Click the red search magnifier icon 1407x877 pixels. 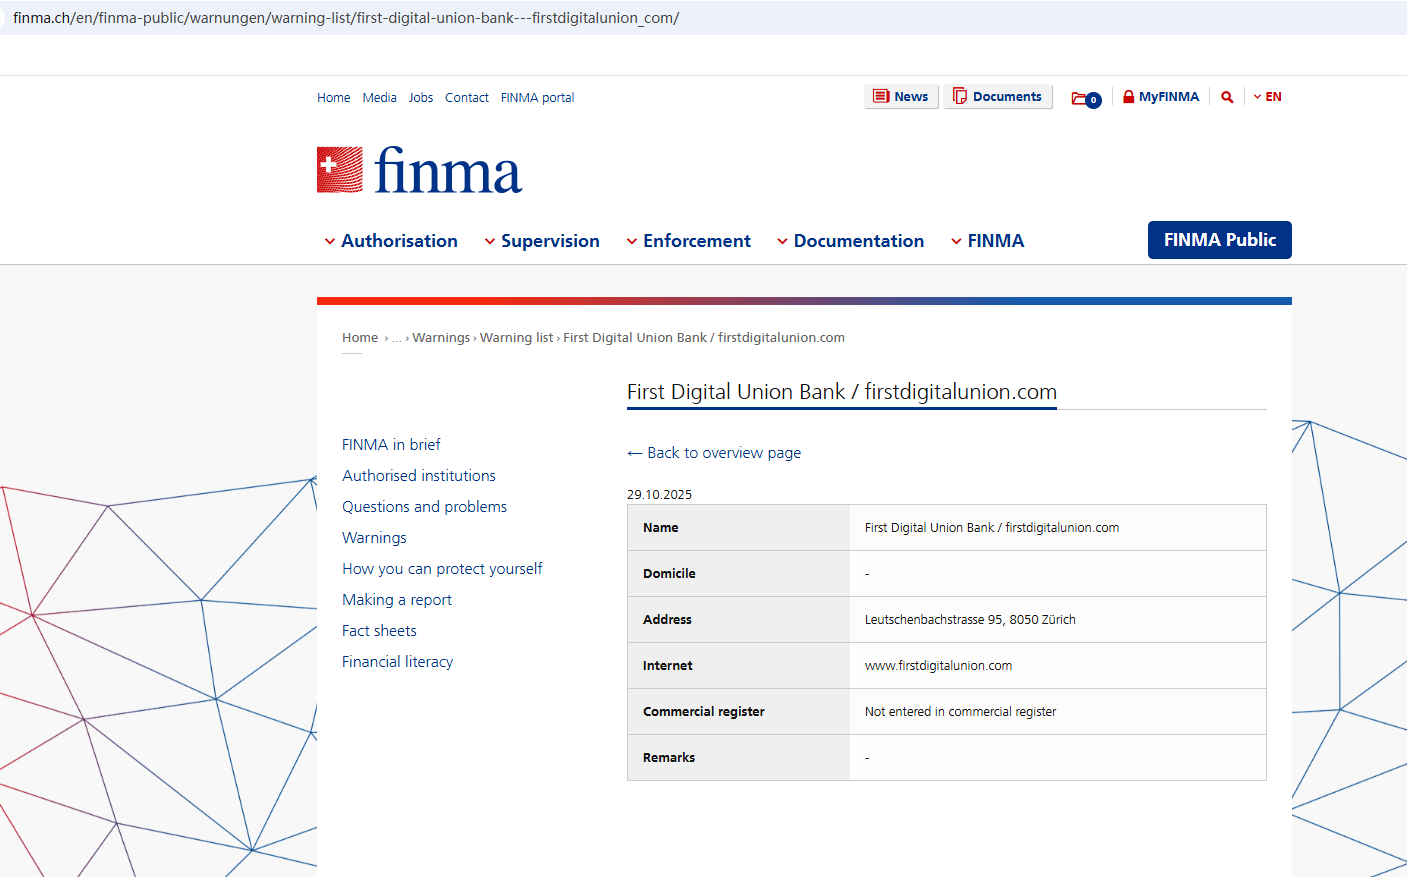click(x=1227, y=97)
